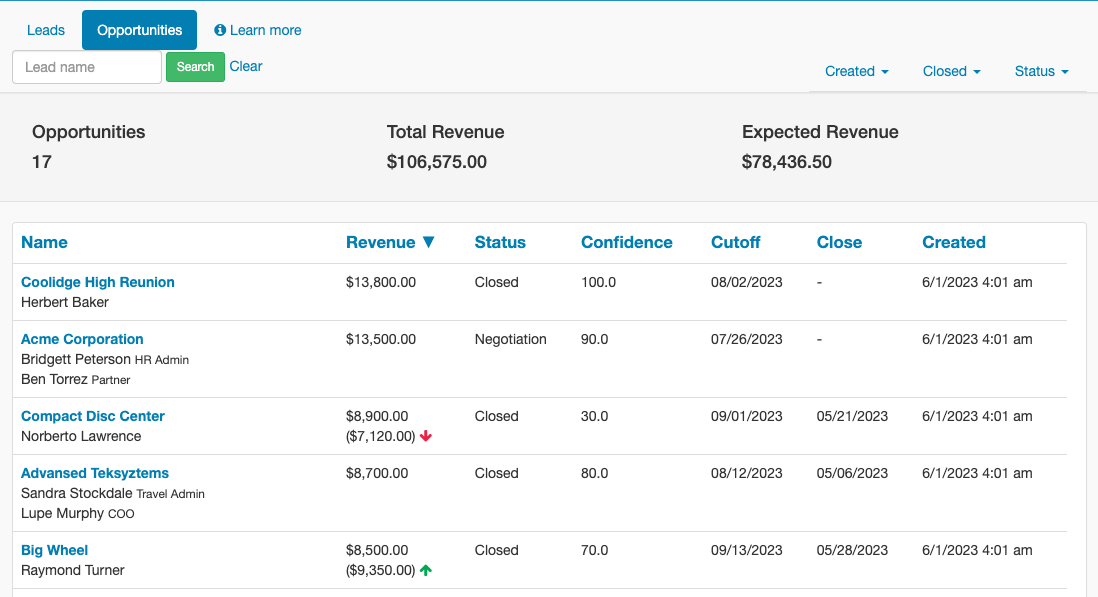Image resolution: width=1098 pixels, height=597 pixels.
Task: Click green up arrow next to ($9,350.00)
Action: [426, 570]
